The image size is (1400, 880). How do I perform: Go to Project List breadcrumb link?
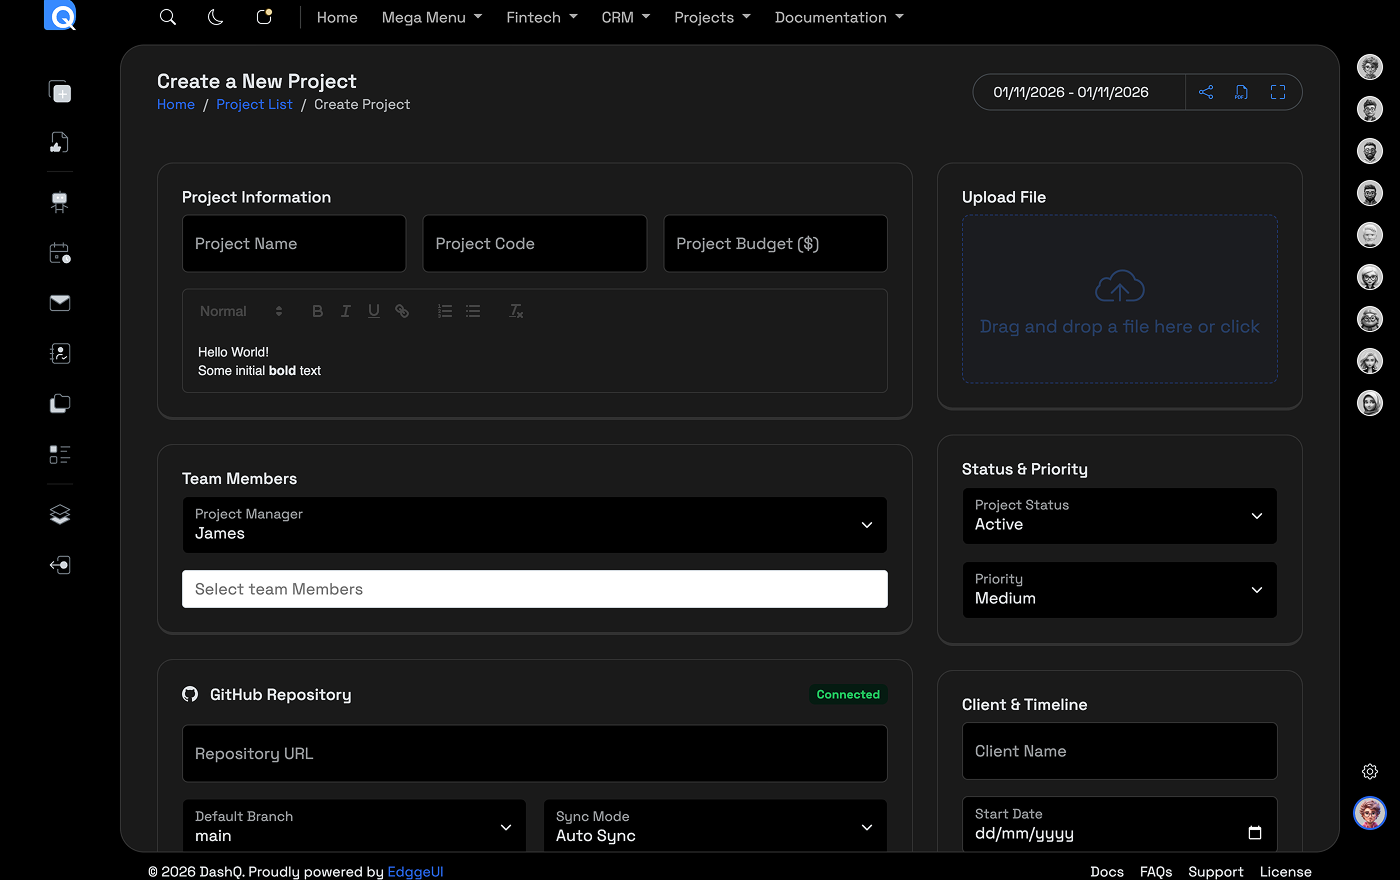click(254, 104)
